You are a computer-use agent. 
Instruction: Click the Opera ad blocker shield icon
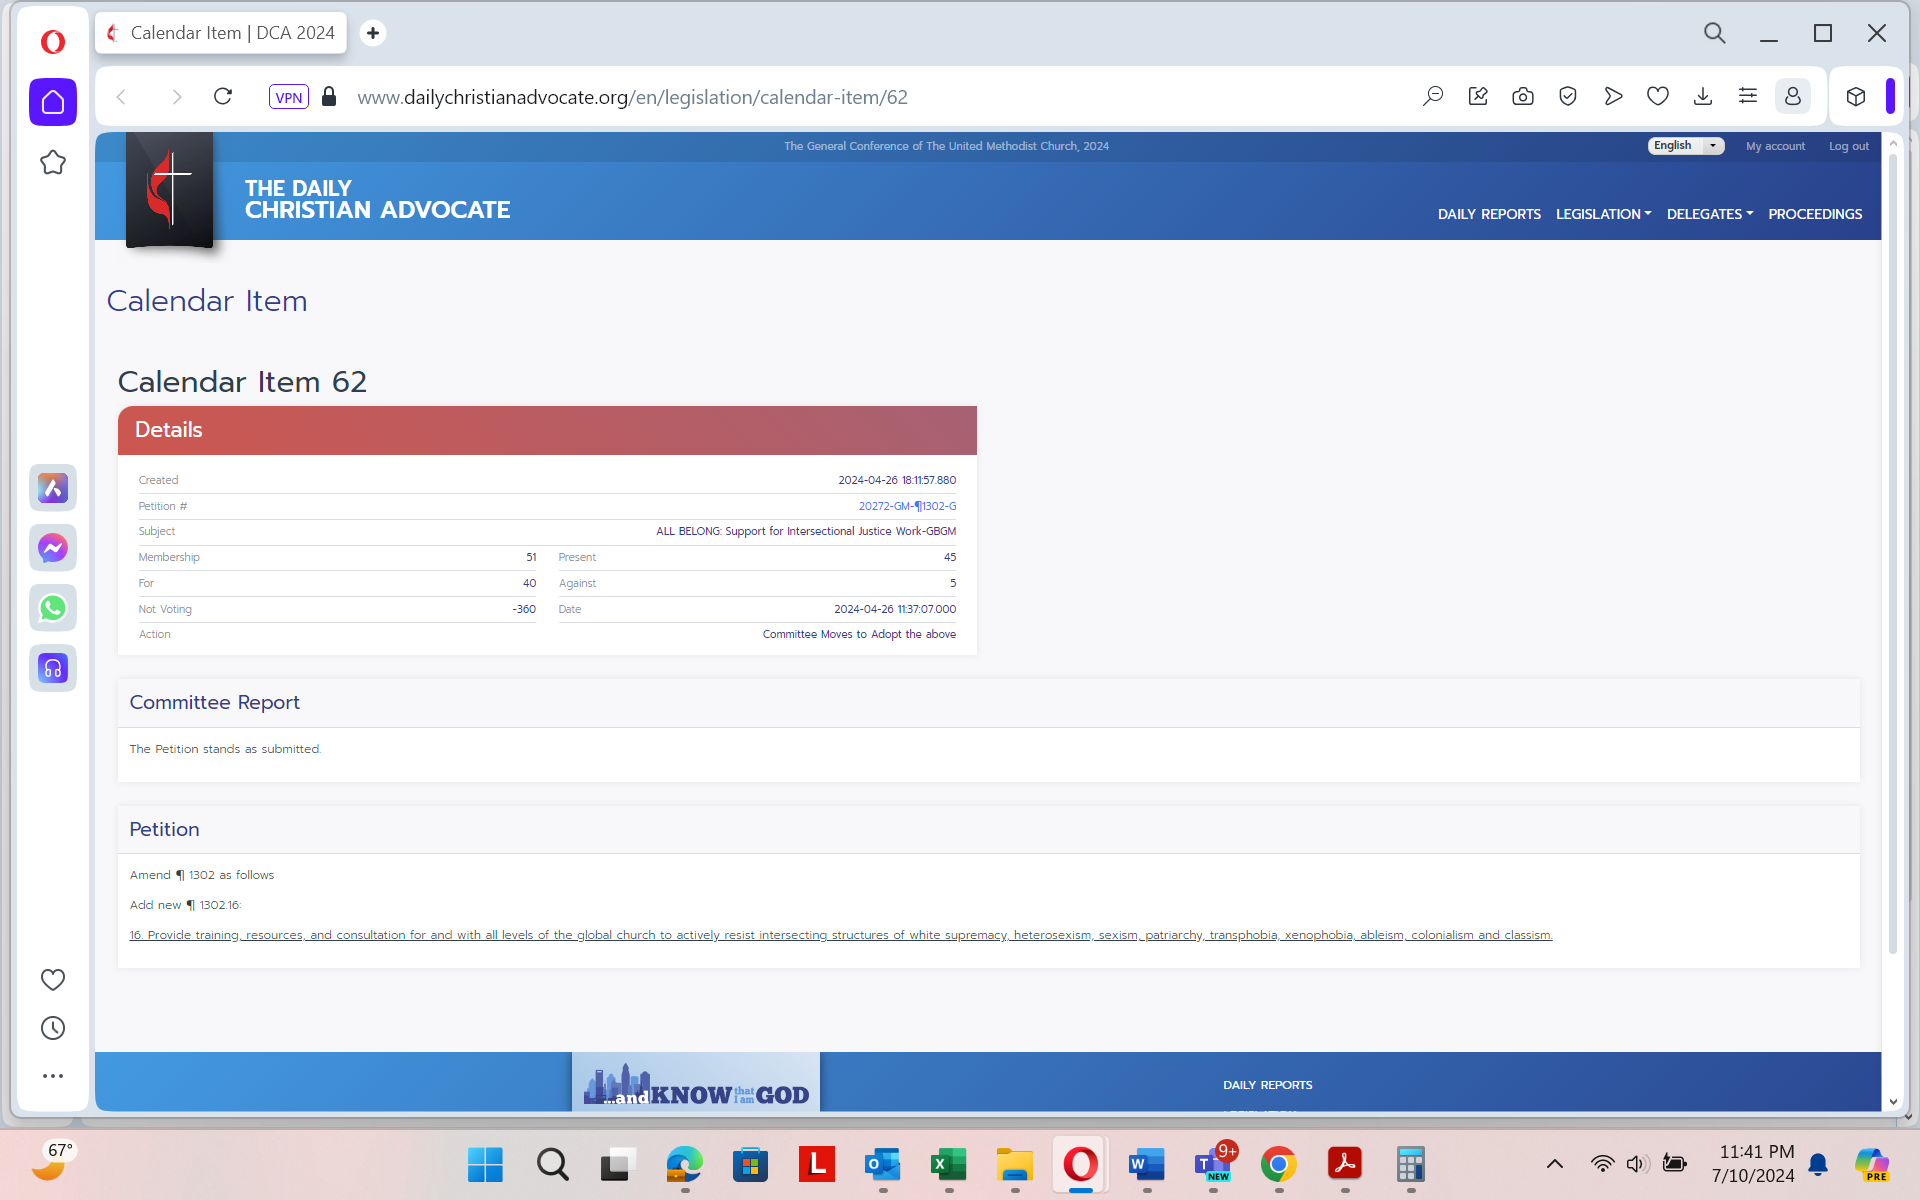tap(1567, 97)
